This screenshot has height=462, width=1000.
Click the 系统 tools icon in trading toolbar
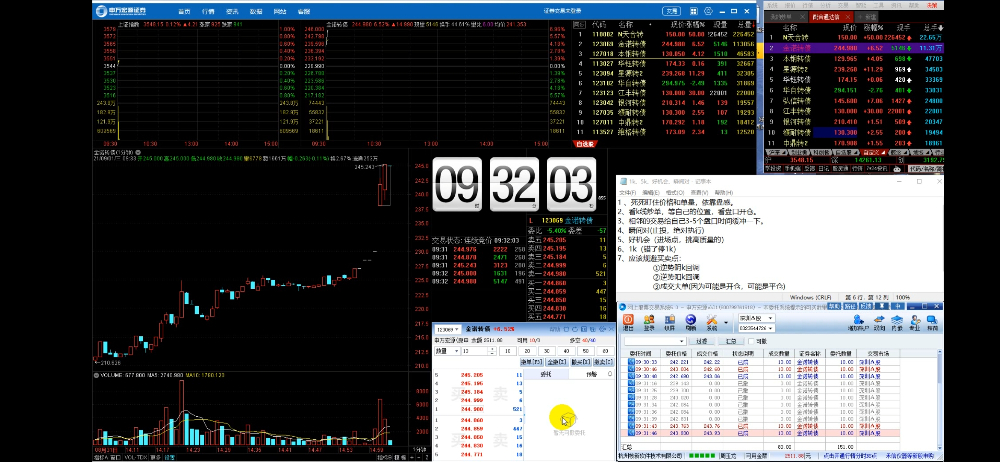pos(712,323)
